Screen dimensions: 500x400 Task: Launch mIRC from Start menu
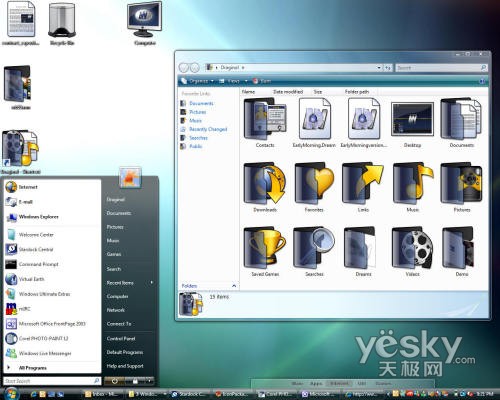pos(53,309)
